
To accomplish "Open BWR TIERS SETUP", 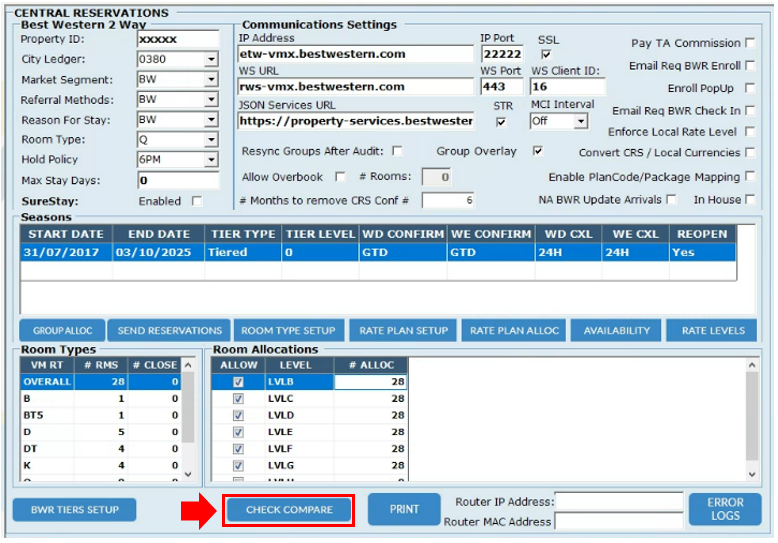I will tap(74, 510).
